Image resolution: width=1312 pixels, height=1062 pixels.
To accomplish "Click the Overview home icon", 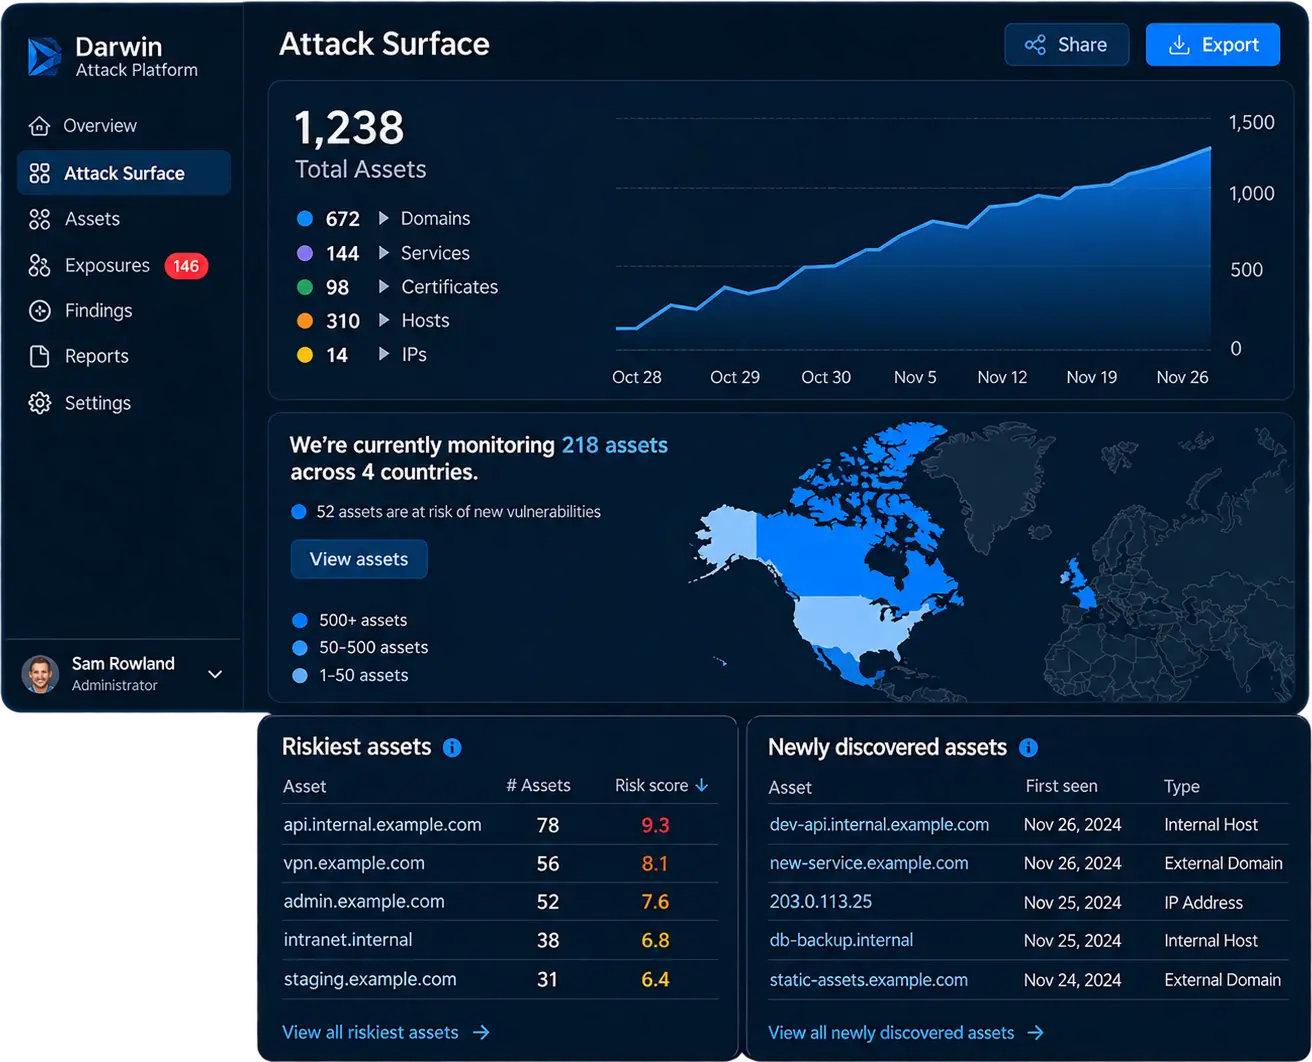I will click(40, 126).
